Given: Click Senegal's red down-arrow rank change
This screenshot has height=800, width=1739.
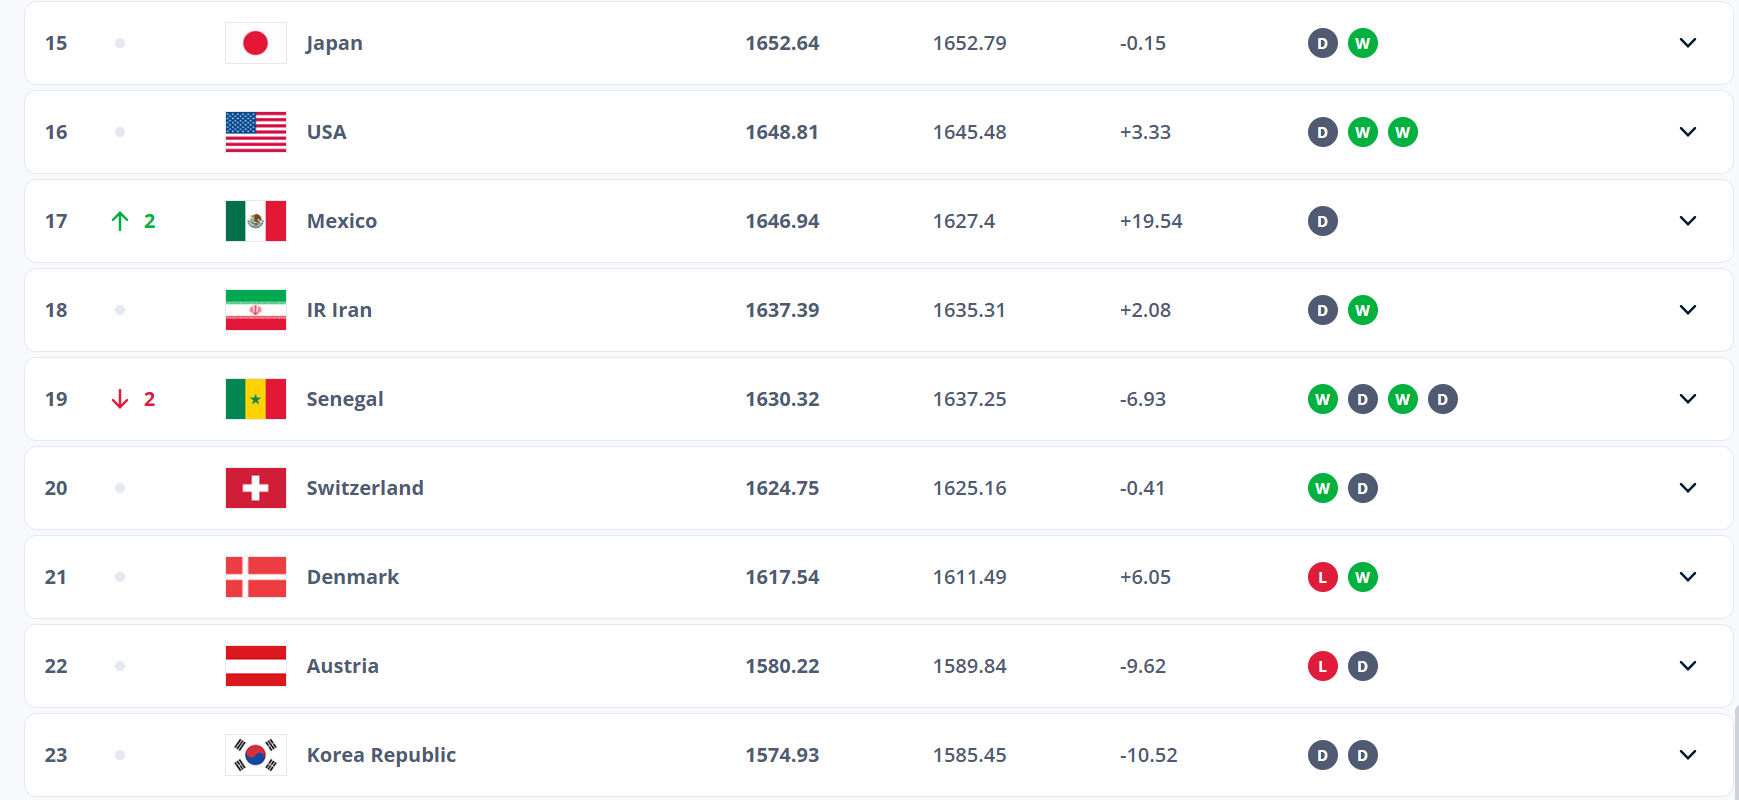Looking at the screenshot, I should click(x=121, y=399).
